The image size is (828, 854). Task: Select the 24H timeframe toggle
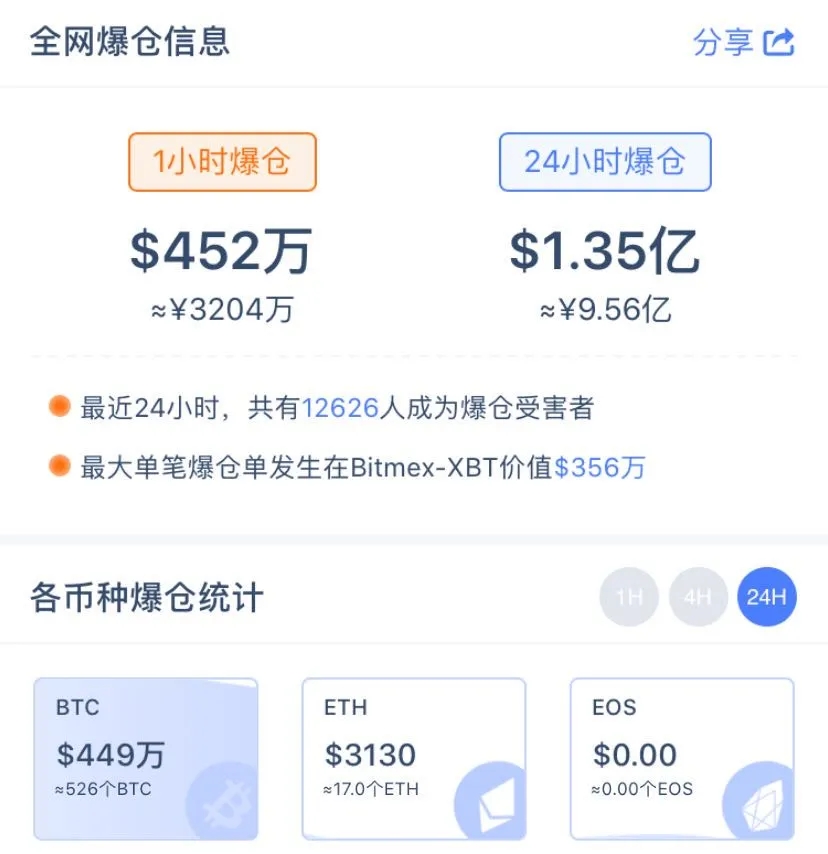point(766,597)
